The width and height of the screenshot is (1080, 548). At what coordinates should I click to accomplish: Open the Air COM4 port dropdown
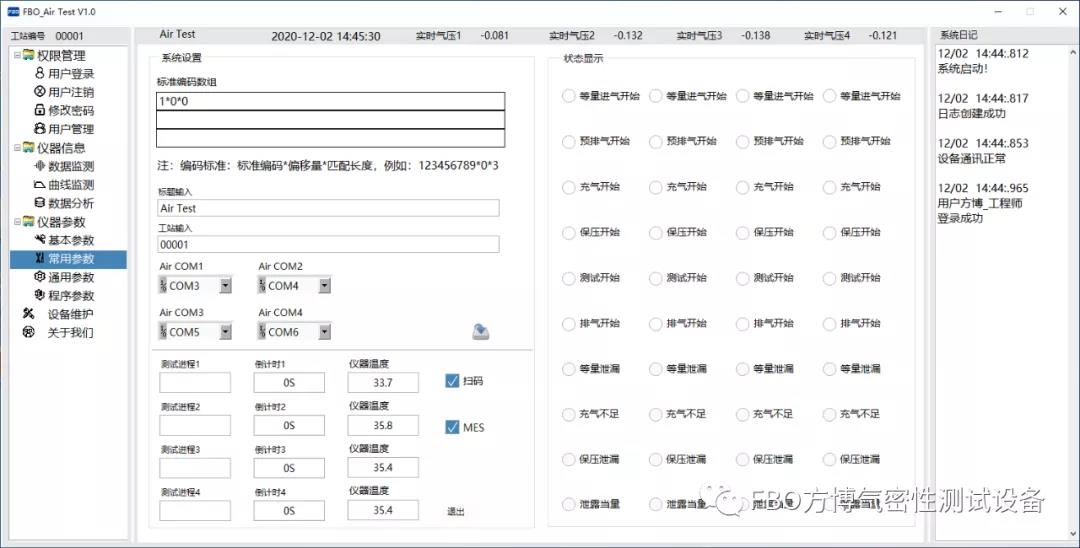point(324,332)
